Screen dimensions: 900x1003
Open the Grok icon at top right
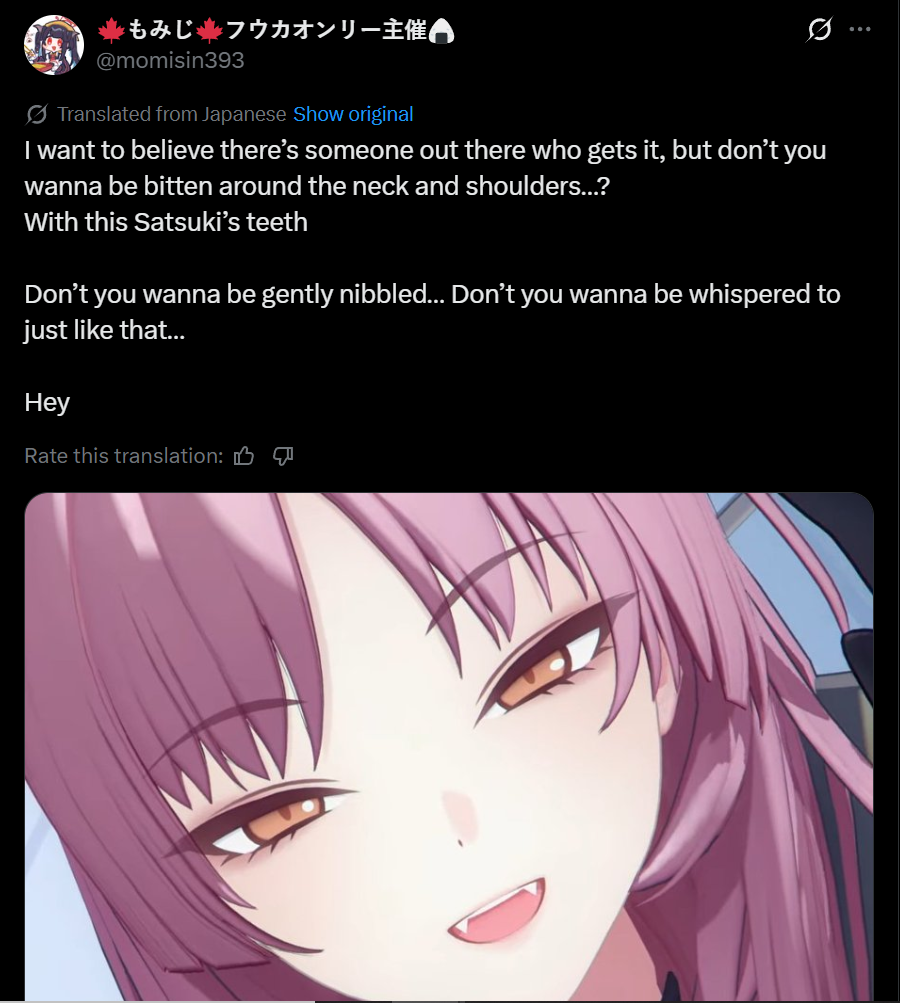(819, 29)
